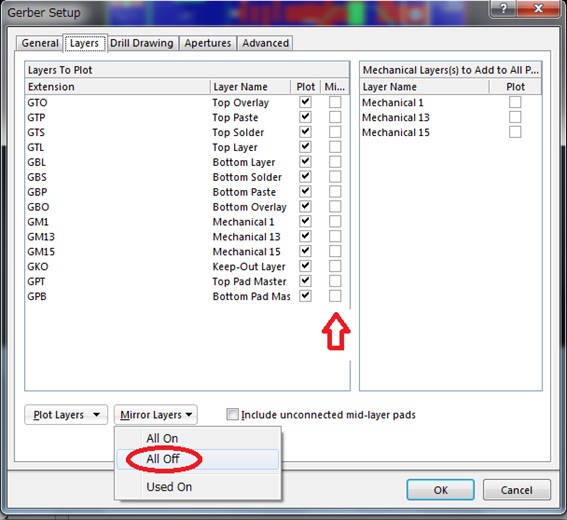The width and height of the screenshot is (567, 520).
Task: Go to the Advanced tab
Action: tap(265, 43)
